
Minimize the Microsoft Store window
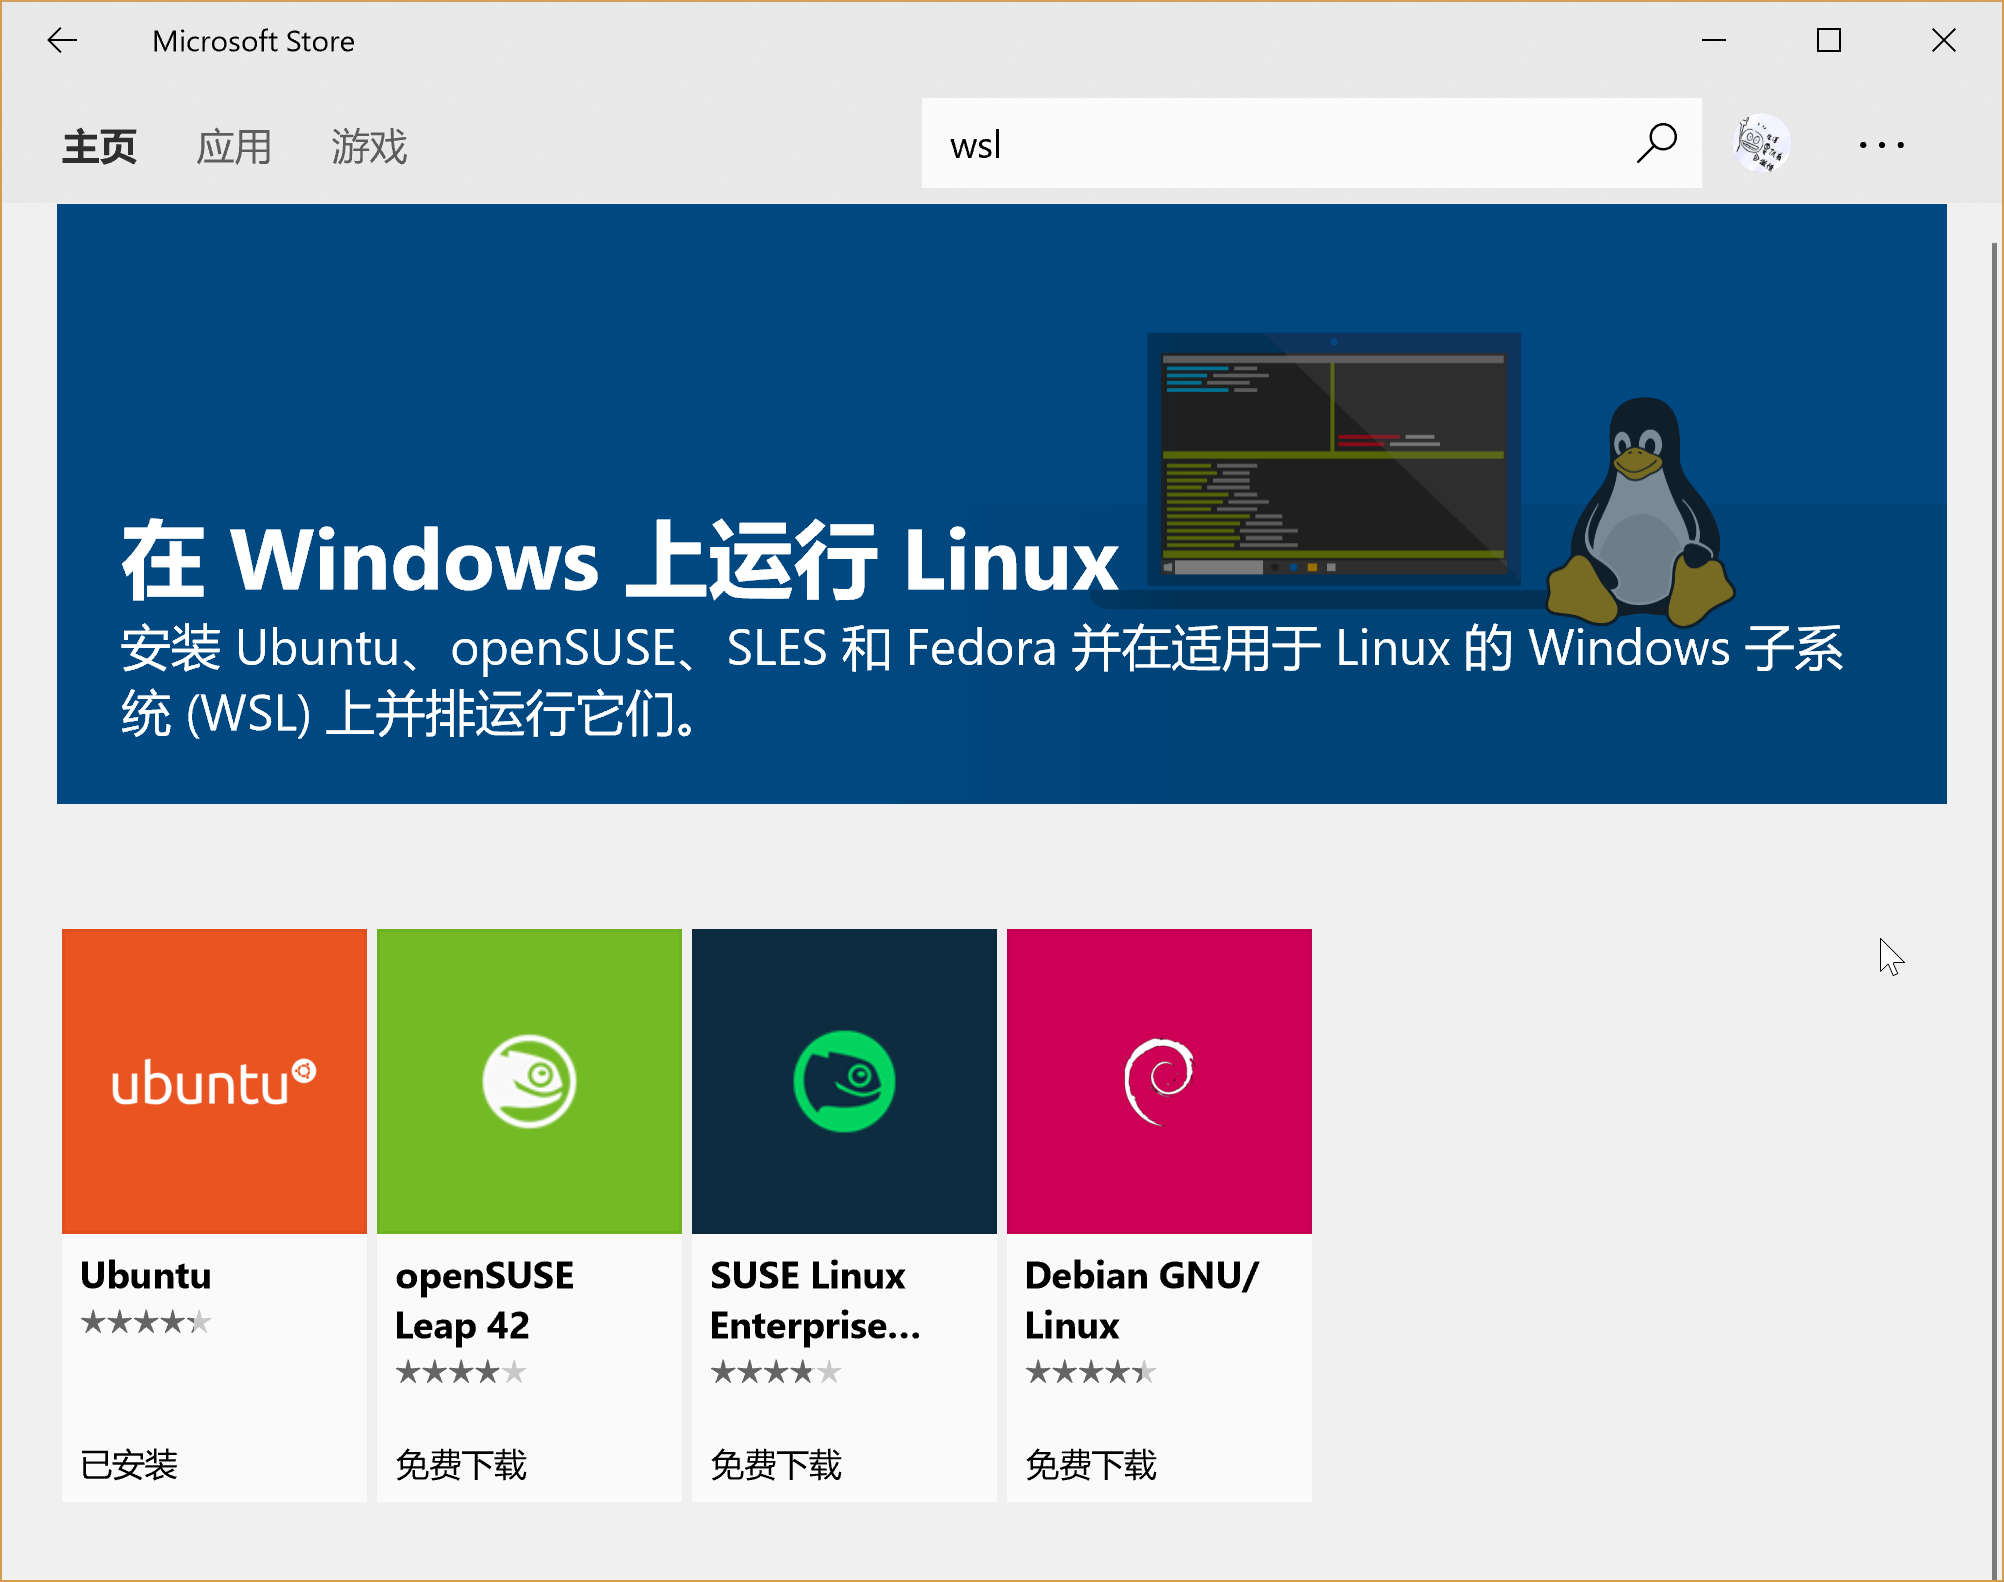pyautogui.click(x=1714, y=41)
